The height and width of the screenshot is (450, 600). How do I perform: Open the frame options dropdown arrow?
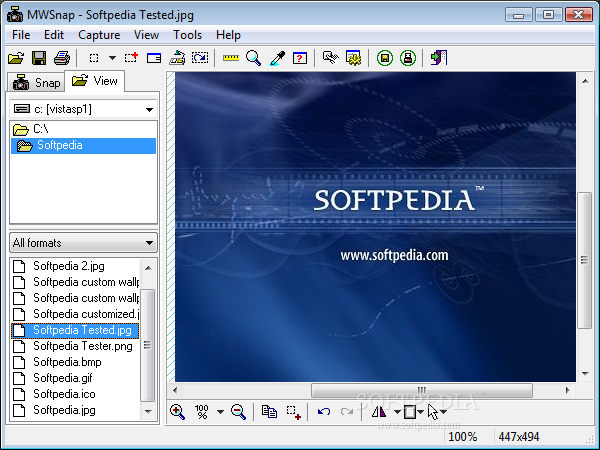(x=421, y=412)
